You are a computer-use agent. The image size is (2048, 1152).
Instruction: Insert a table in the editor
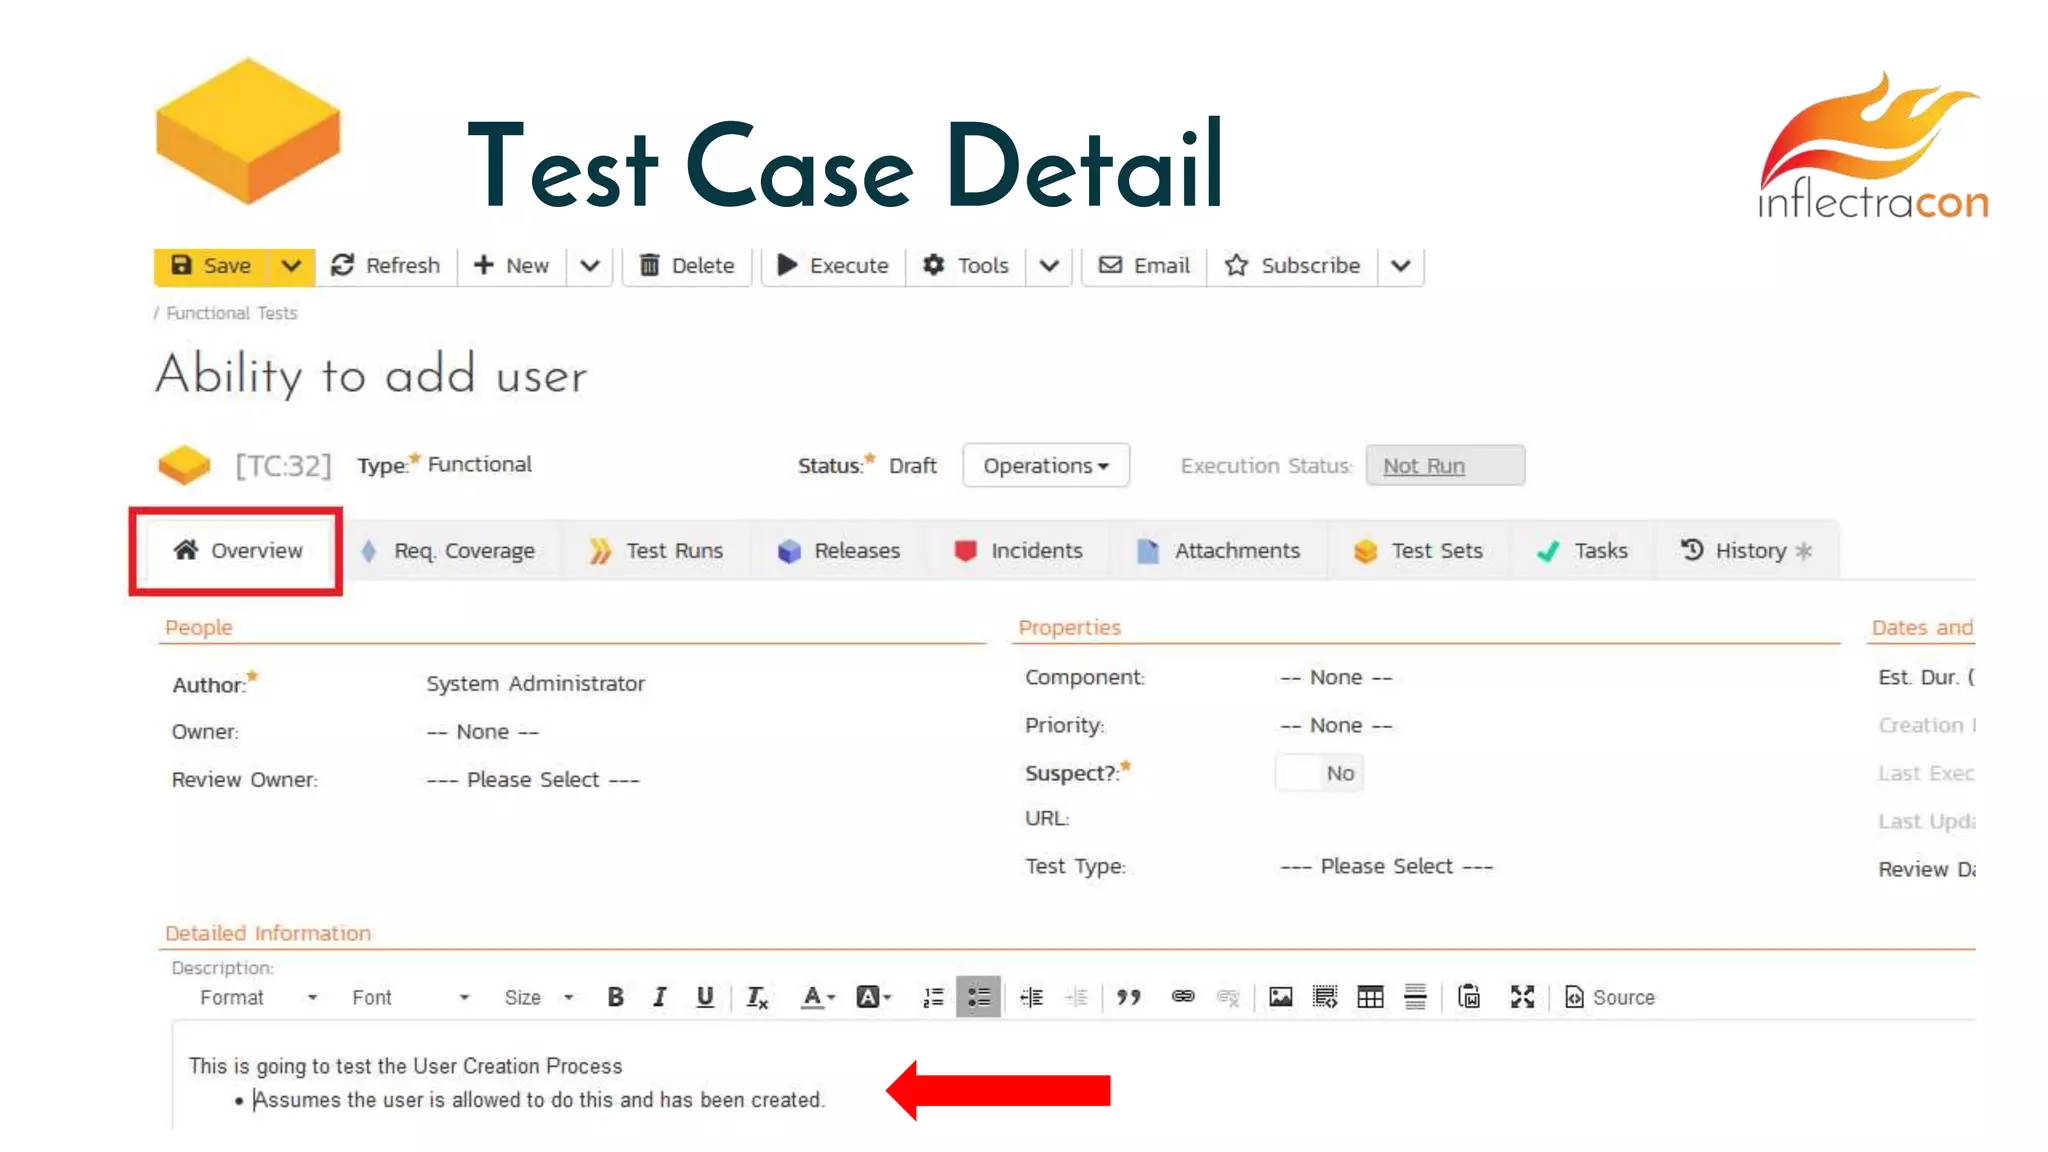[1370, 997]
